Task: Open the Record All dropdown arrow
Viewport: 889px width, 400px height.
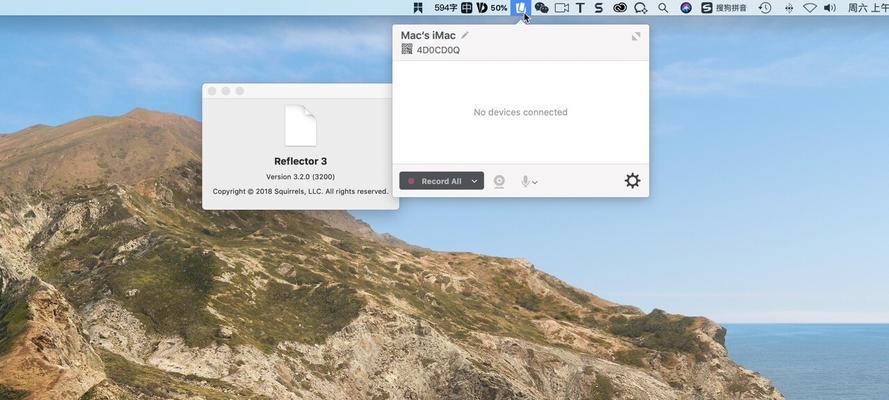Action: tap(475, 181)
